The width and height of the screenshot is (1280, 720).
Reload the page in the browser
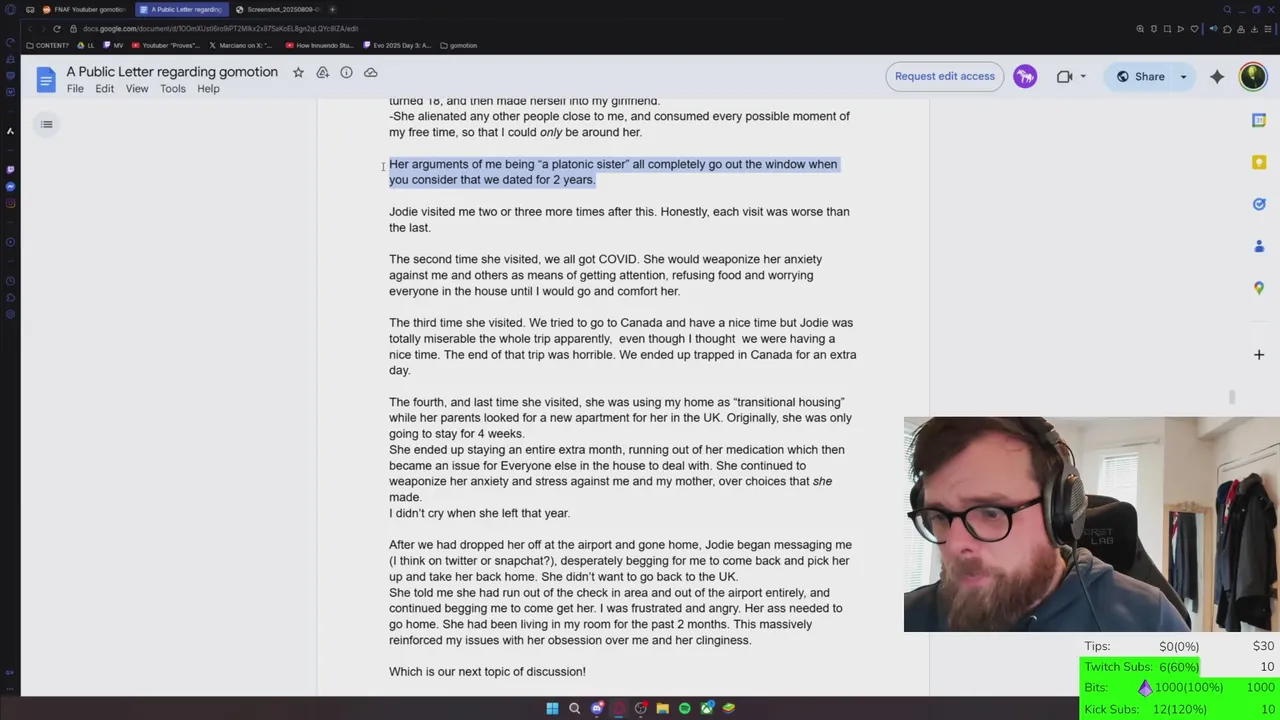(56, 29)
